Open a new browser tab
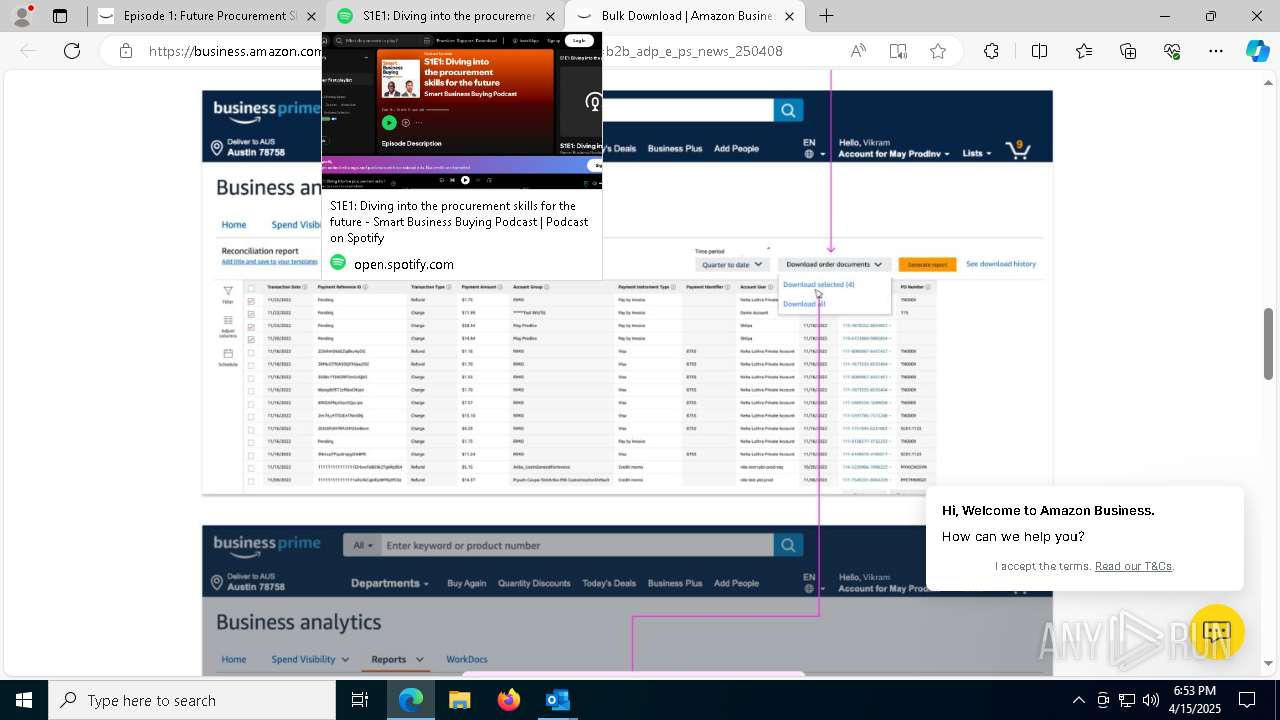 click(x=827, y=16)
